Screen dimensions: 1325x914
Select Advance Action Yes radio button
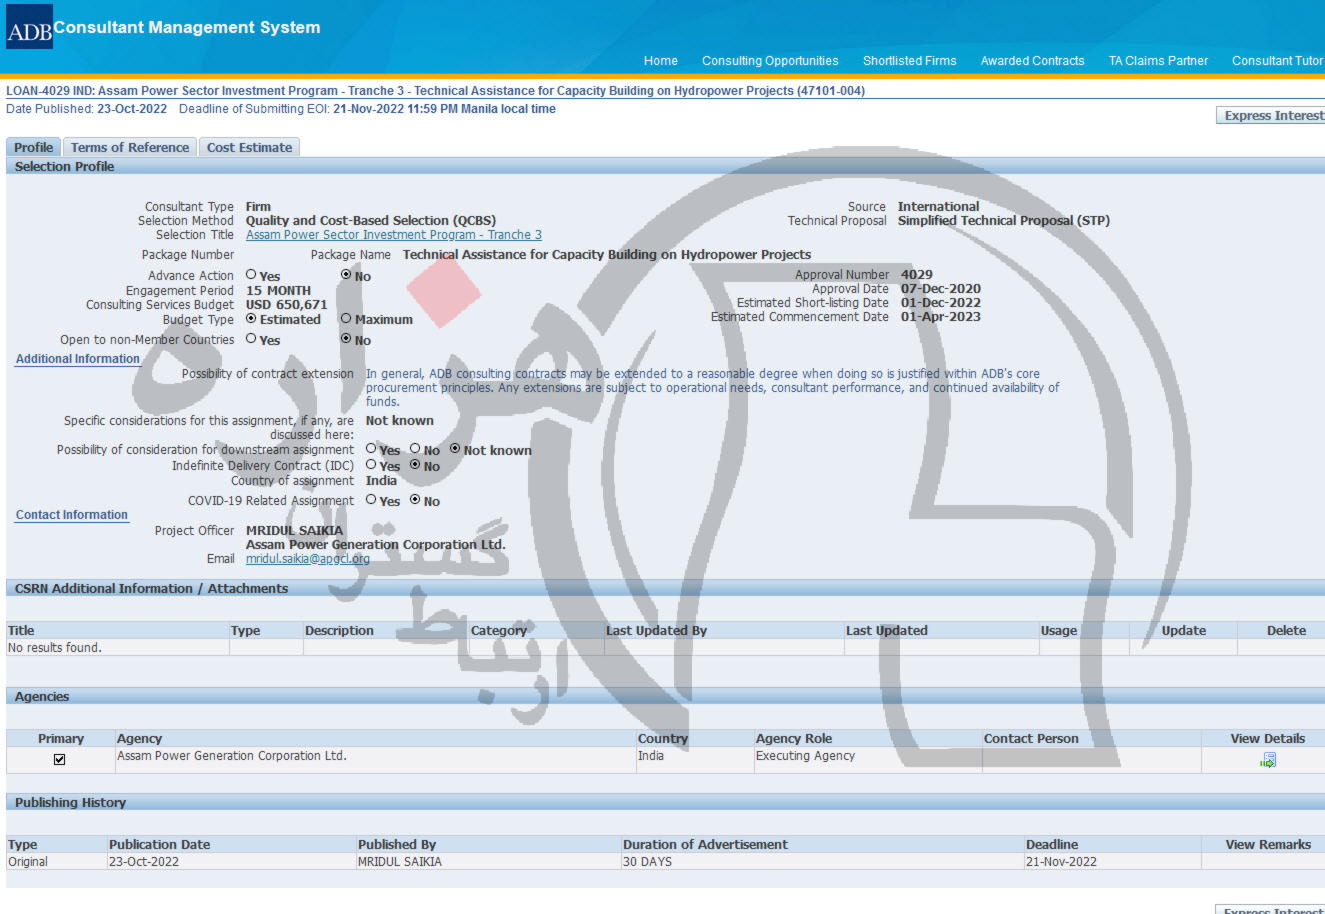[x=251, y=275]
